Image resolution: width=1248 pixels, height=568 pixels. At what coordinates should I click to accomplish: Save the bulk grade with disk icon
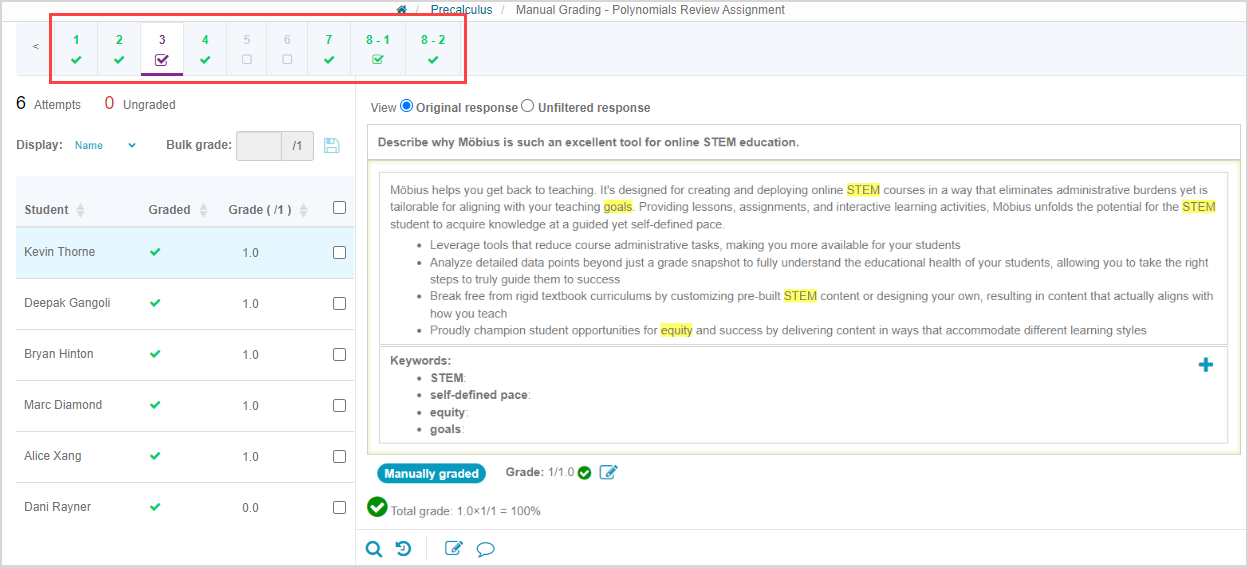tap(332, 146)
